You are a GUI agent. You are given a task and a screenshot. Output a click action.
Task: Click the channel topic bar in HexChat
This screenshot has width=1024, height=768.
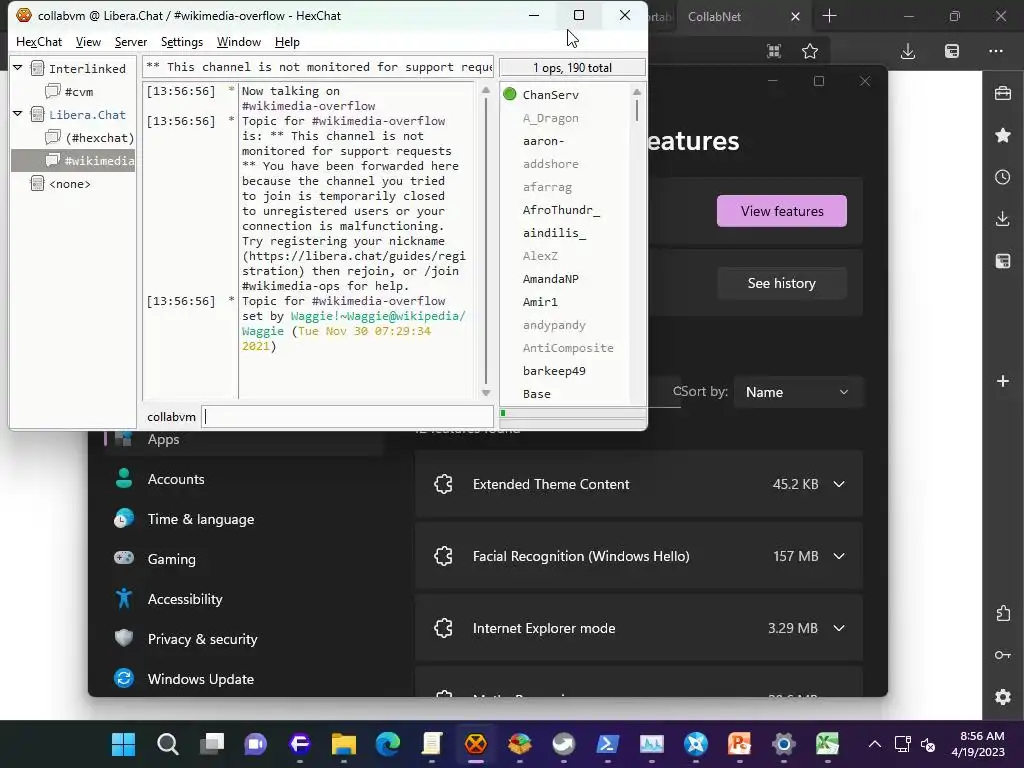[x=318, y=67]
